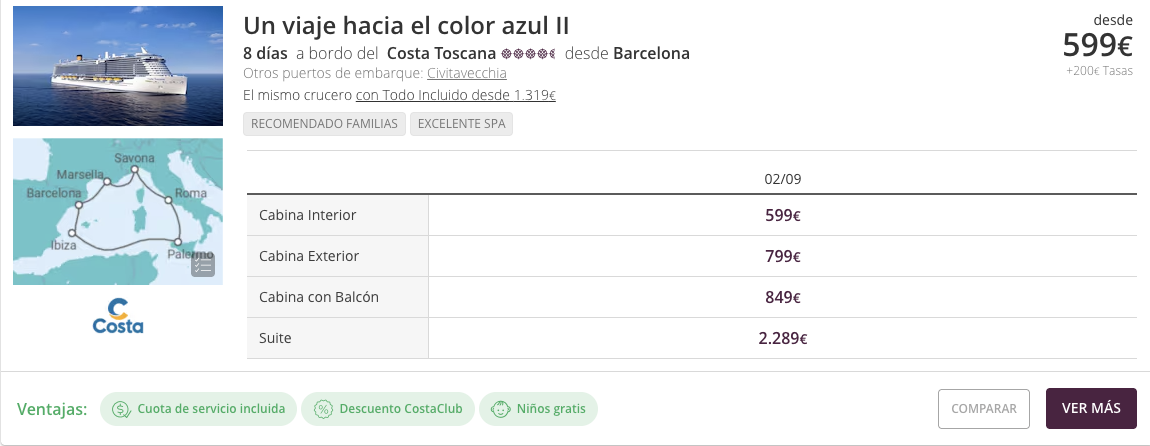Click the VER MÁS button
Viewport: 1150px width, 446px height.
pos(1091,409)
